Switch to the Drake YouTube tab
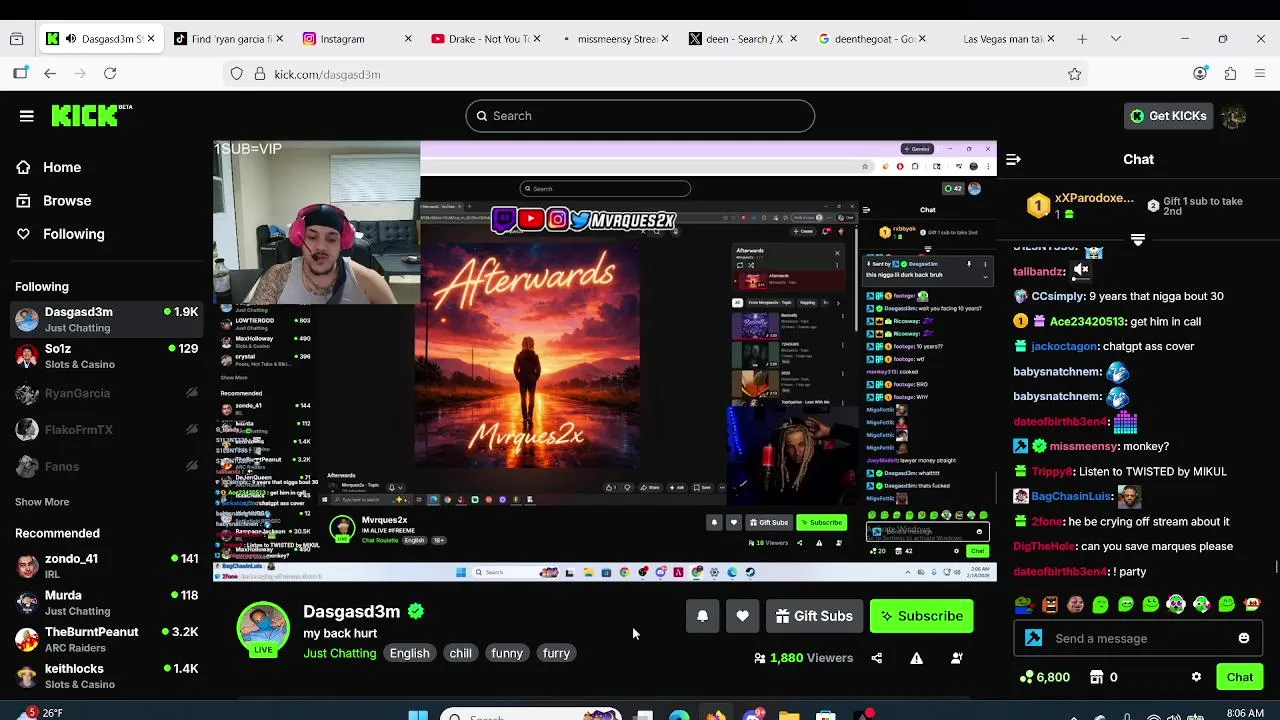The width and height of the screenshot is (1280, 720). [487, 39]
